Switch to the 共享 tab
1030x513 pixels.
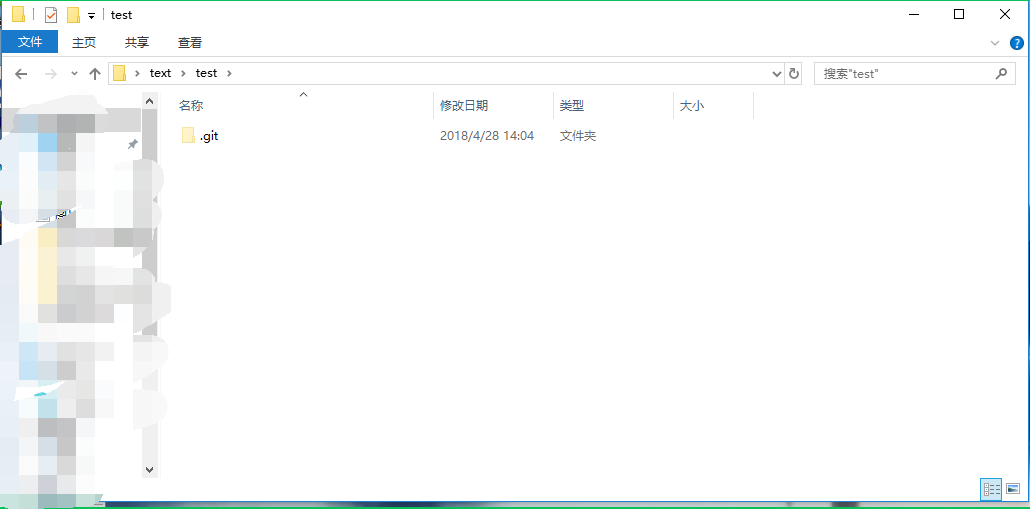(137, 43)
